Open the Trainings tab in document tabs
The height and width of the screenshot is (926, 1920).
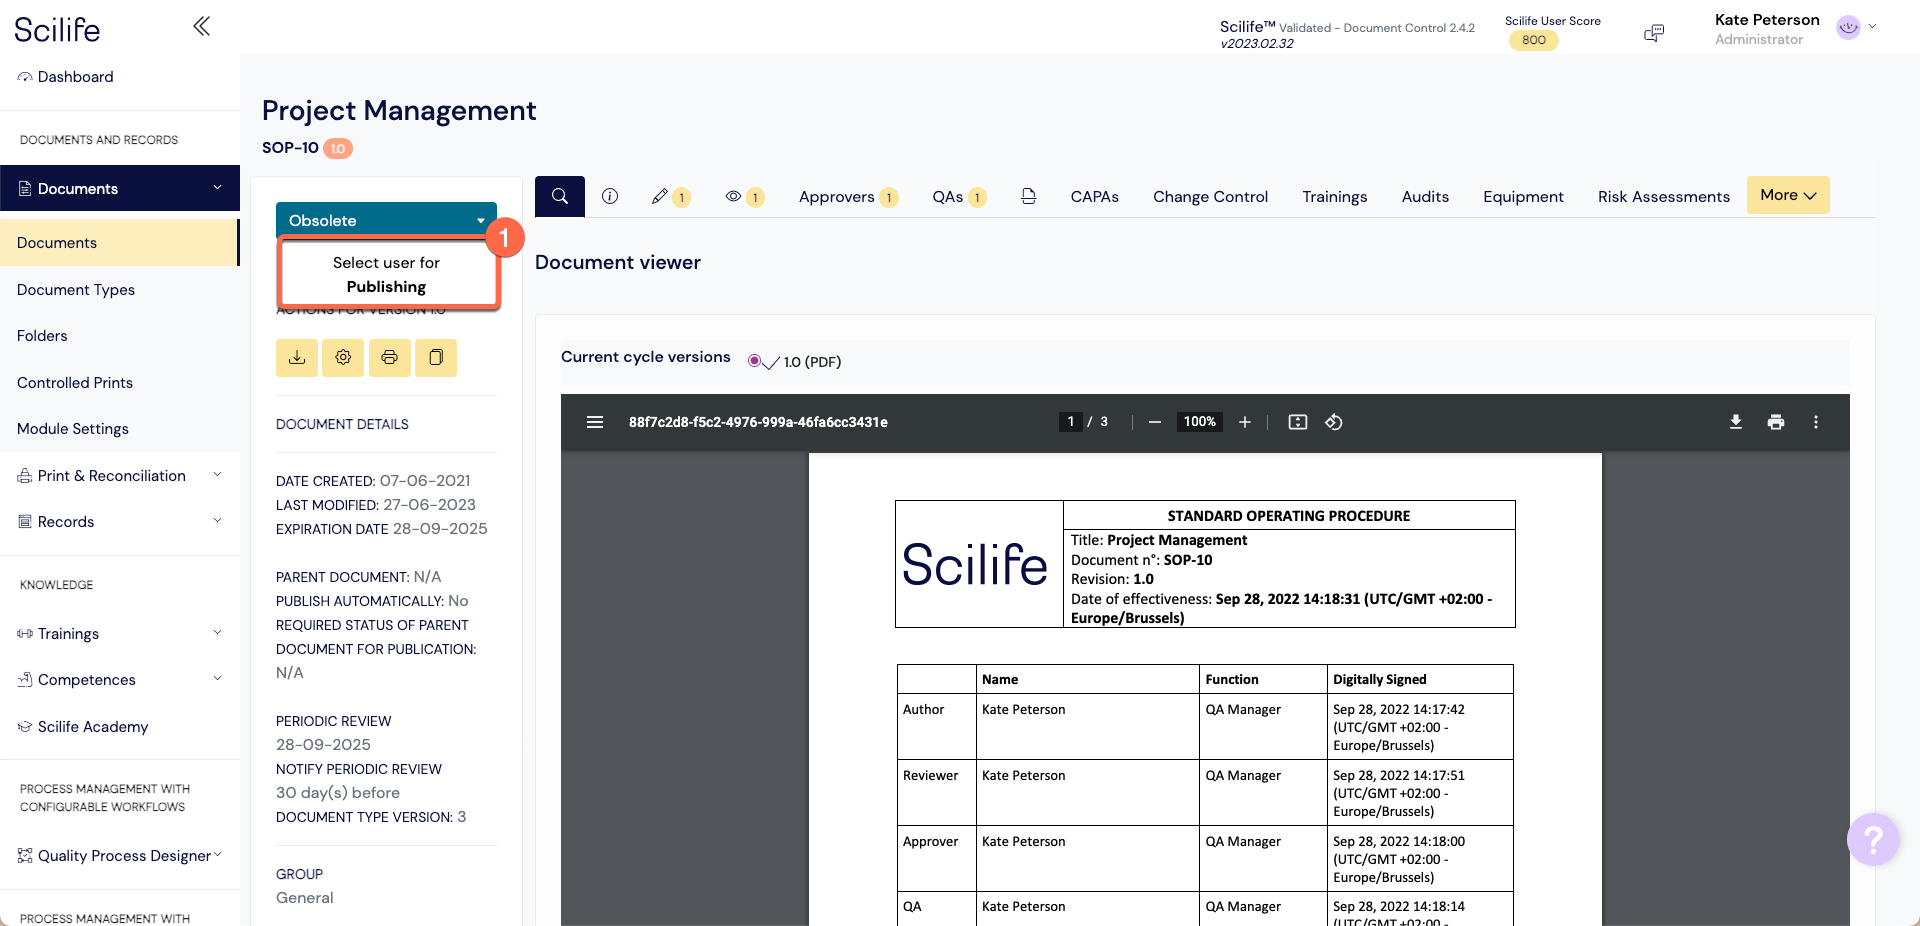point(1334,197)
